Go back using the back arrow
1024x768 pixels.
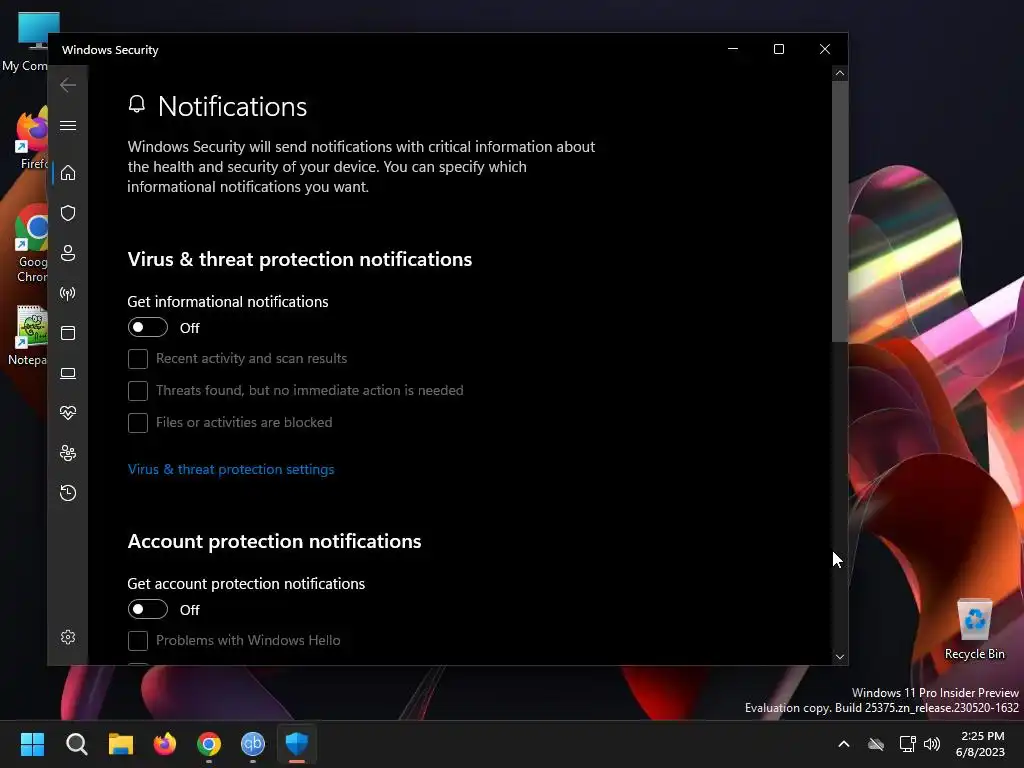click(x=68, y=85)
